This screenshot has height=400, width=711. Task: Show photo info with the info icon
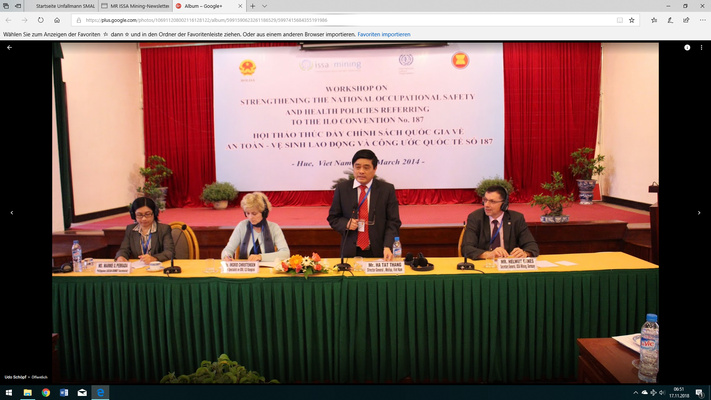(x=687, y=47)
